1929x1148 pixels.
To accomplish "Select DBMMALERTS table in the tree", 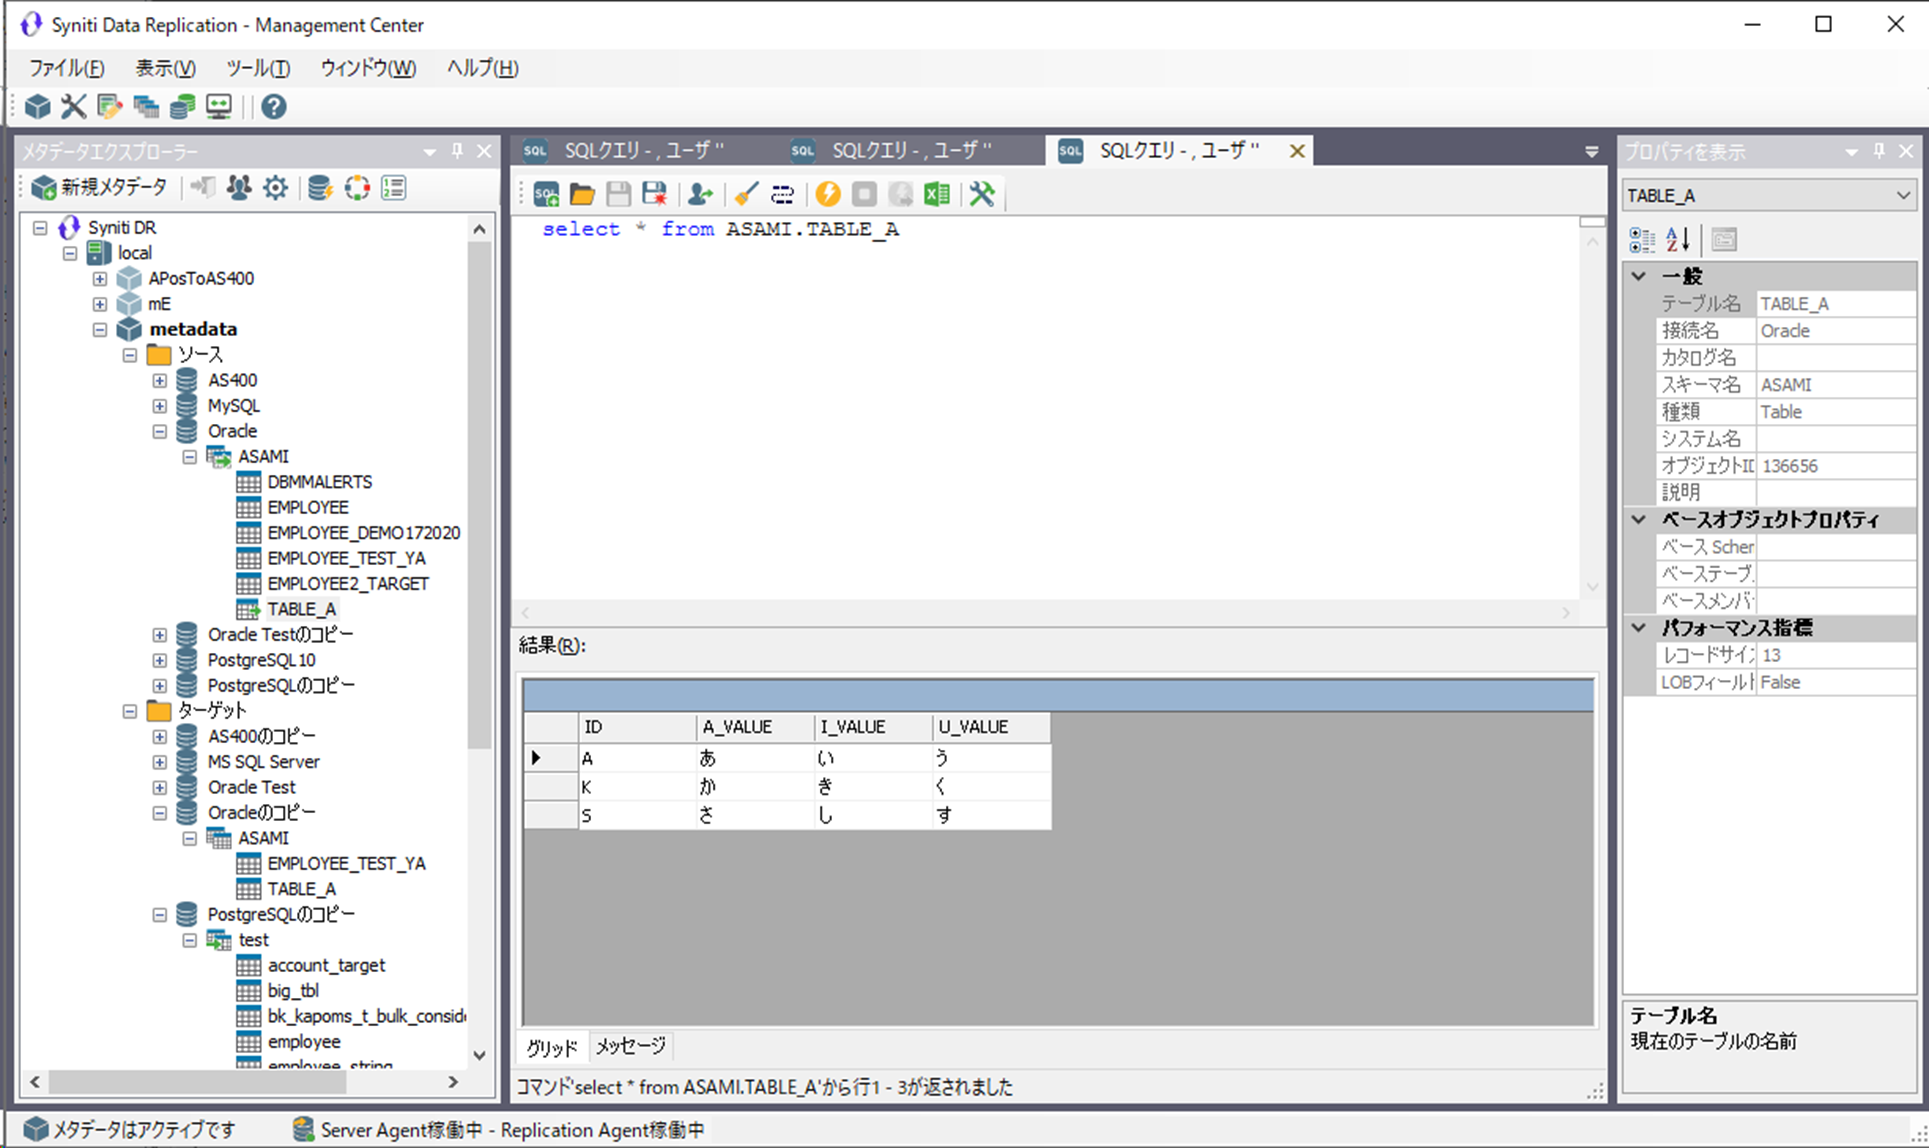I will 319,482.
